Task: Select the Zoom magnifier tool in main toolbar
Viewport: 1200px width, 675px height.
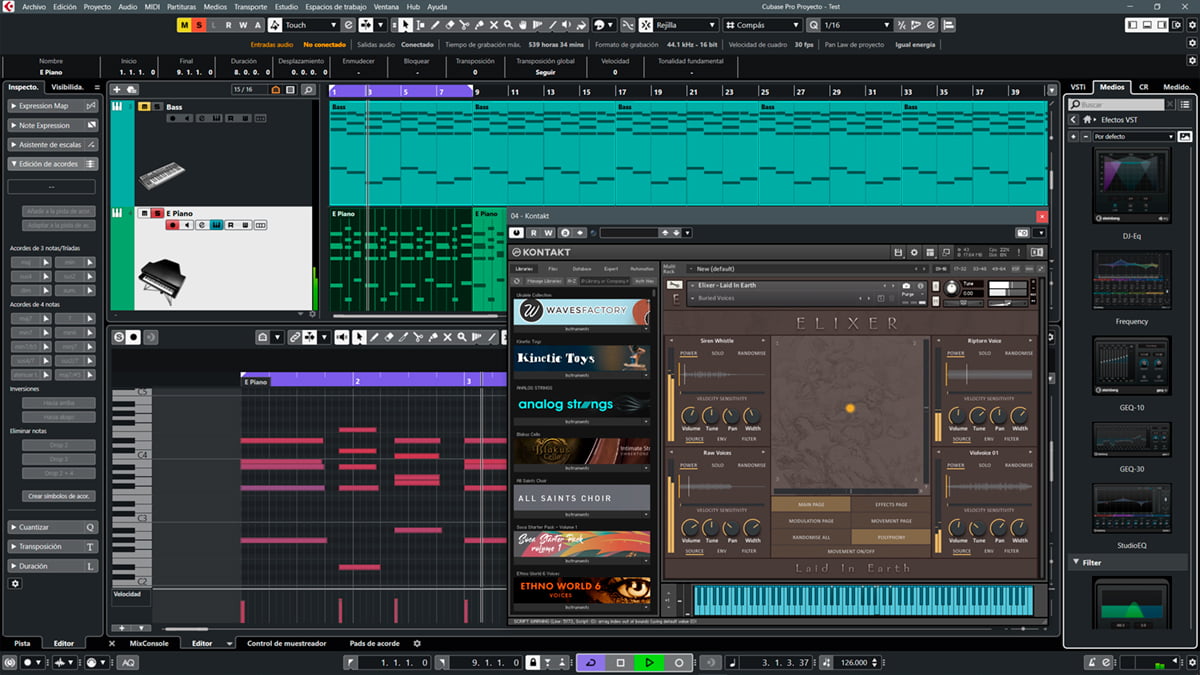Action: pyautogui.click(x=509, y=24)
